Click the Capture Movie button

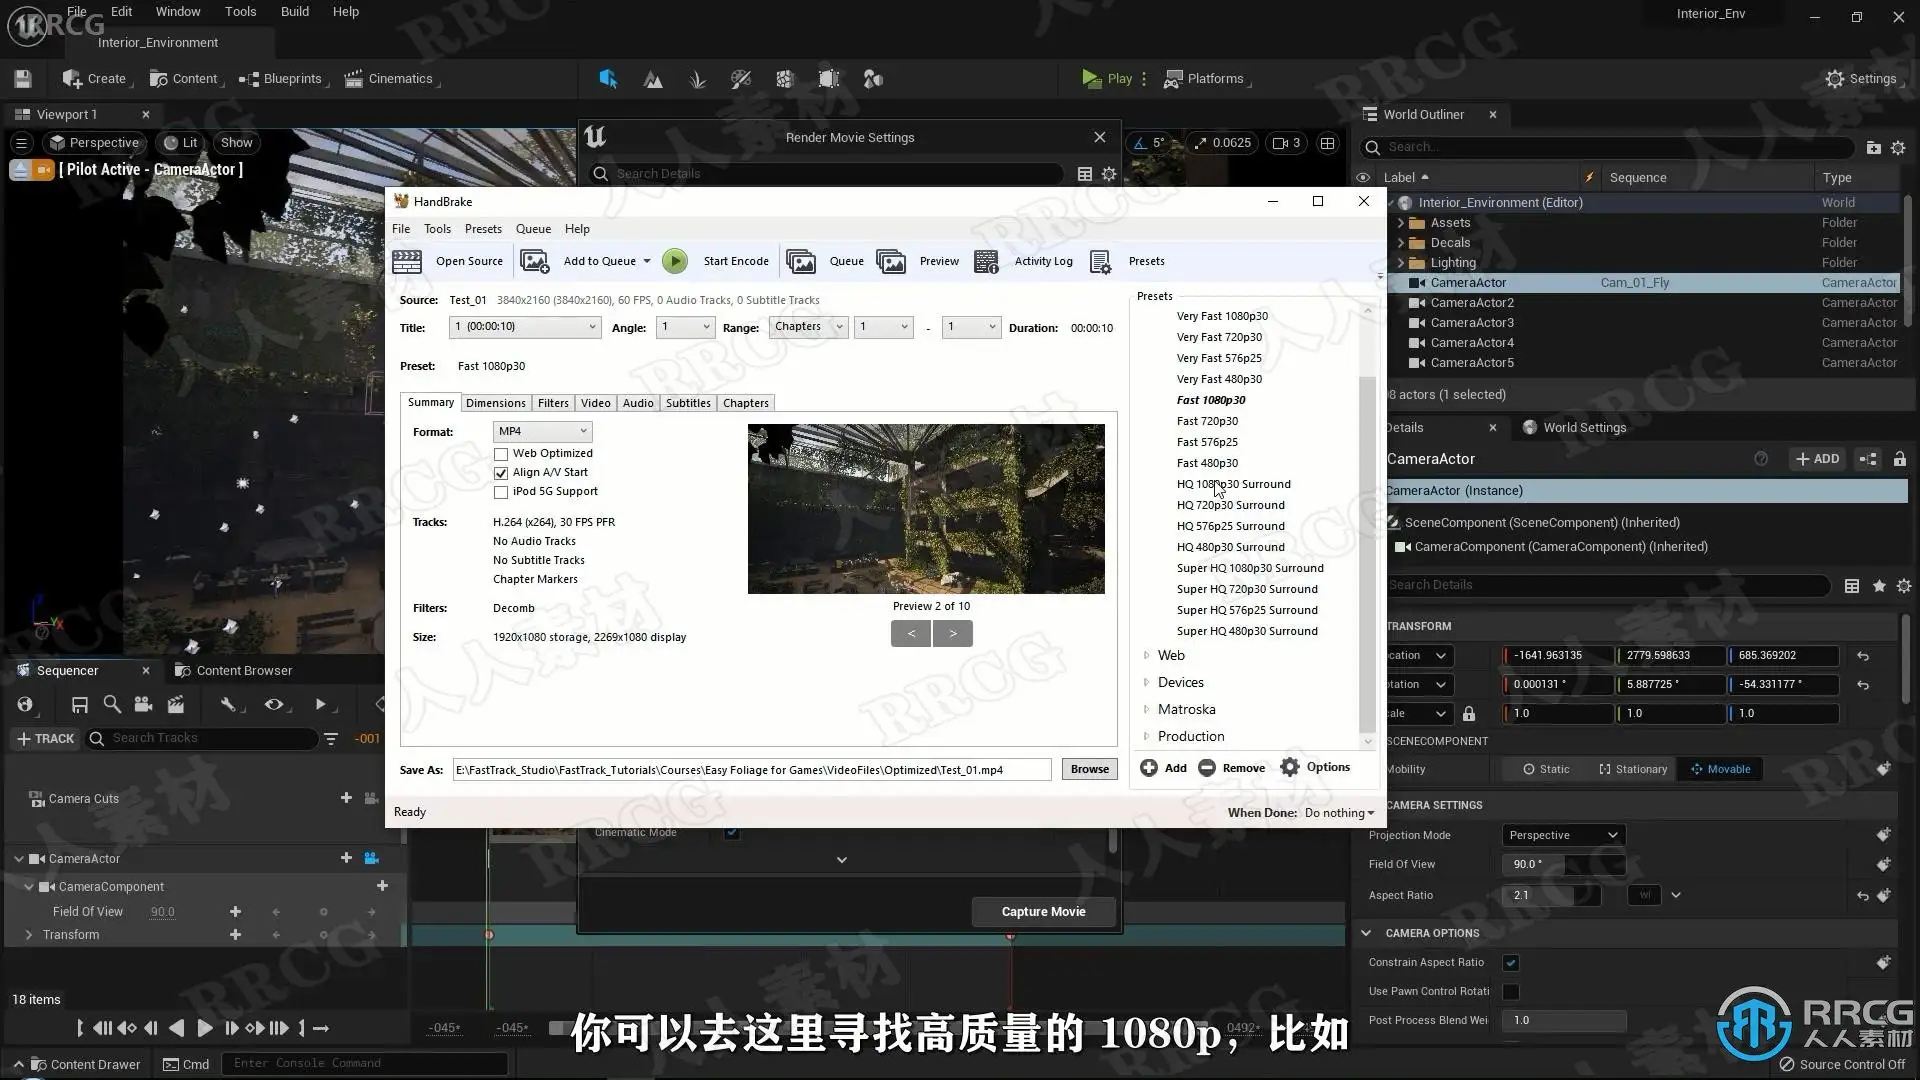(1043, 911)
